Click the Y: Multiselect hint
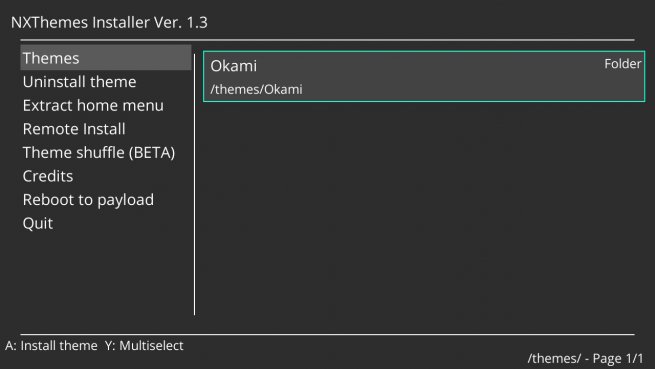Image resolution: width=655 pixels, height=369 pixels. point(144,346)
